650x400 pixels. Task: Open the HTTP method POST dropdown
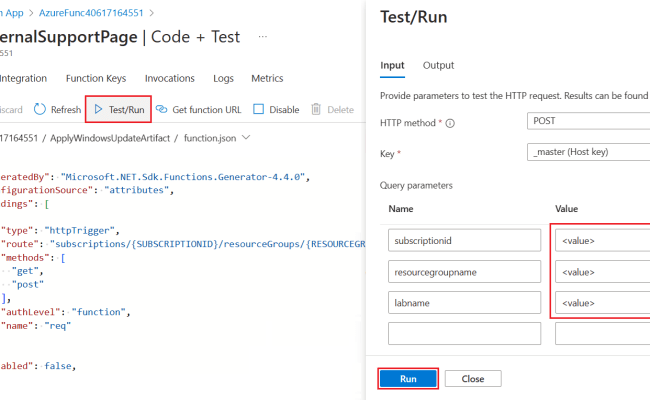click(588, 121)
